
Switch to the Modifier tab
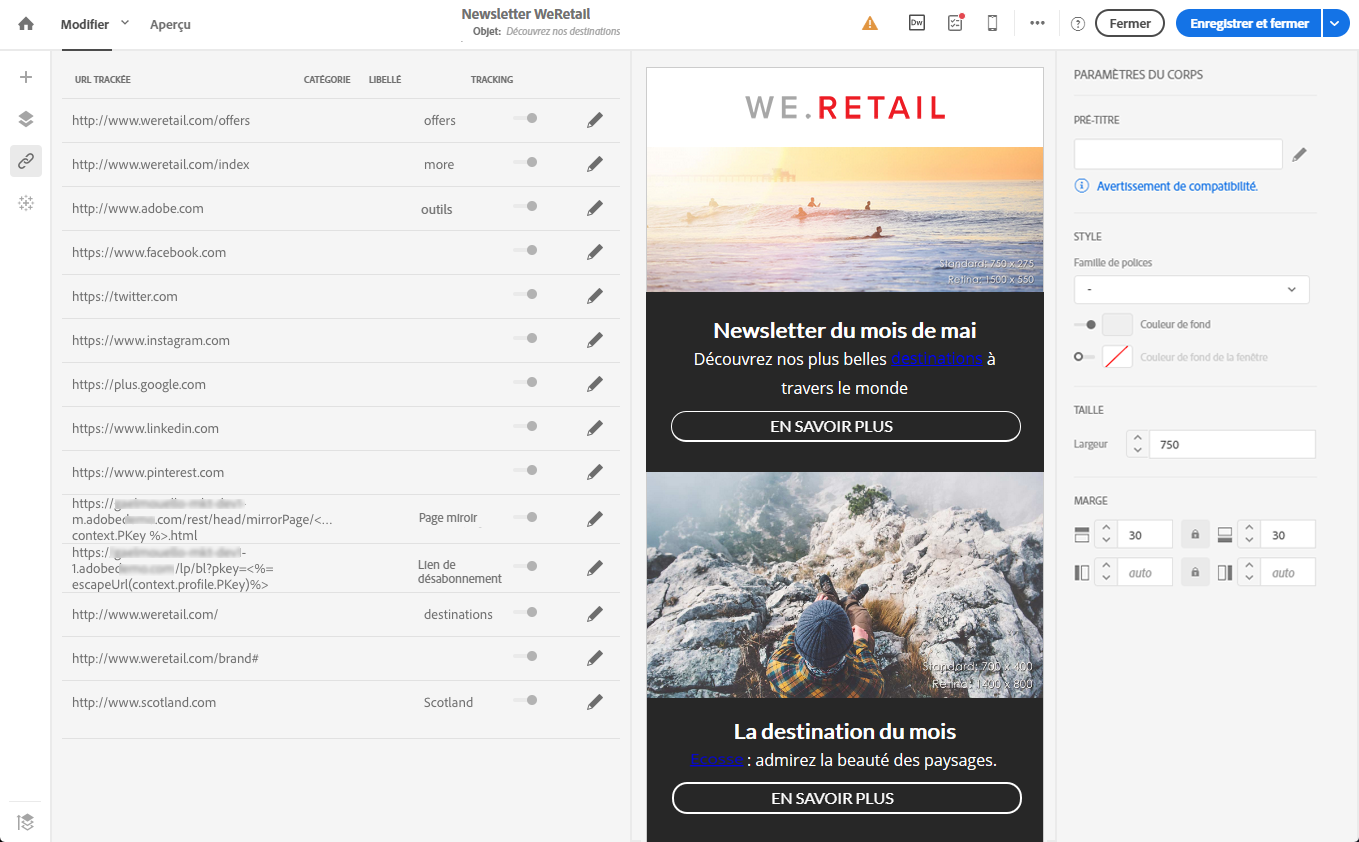click(85, 24)
